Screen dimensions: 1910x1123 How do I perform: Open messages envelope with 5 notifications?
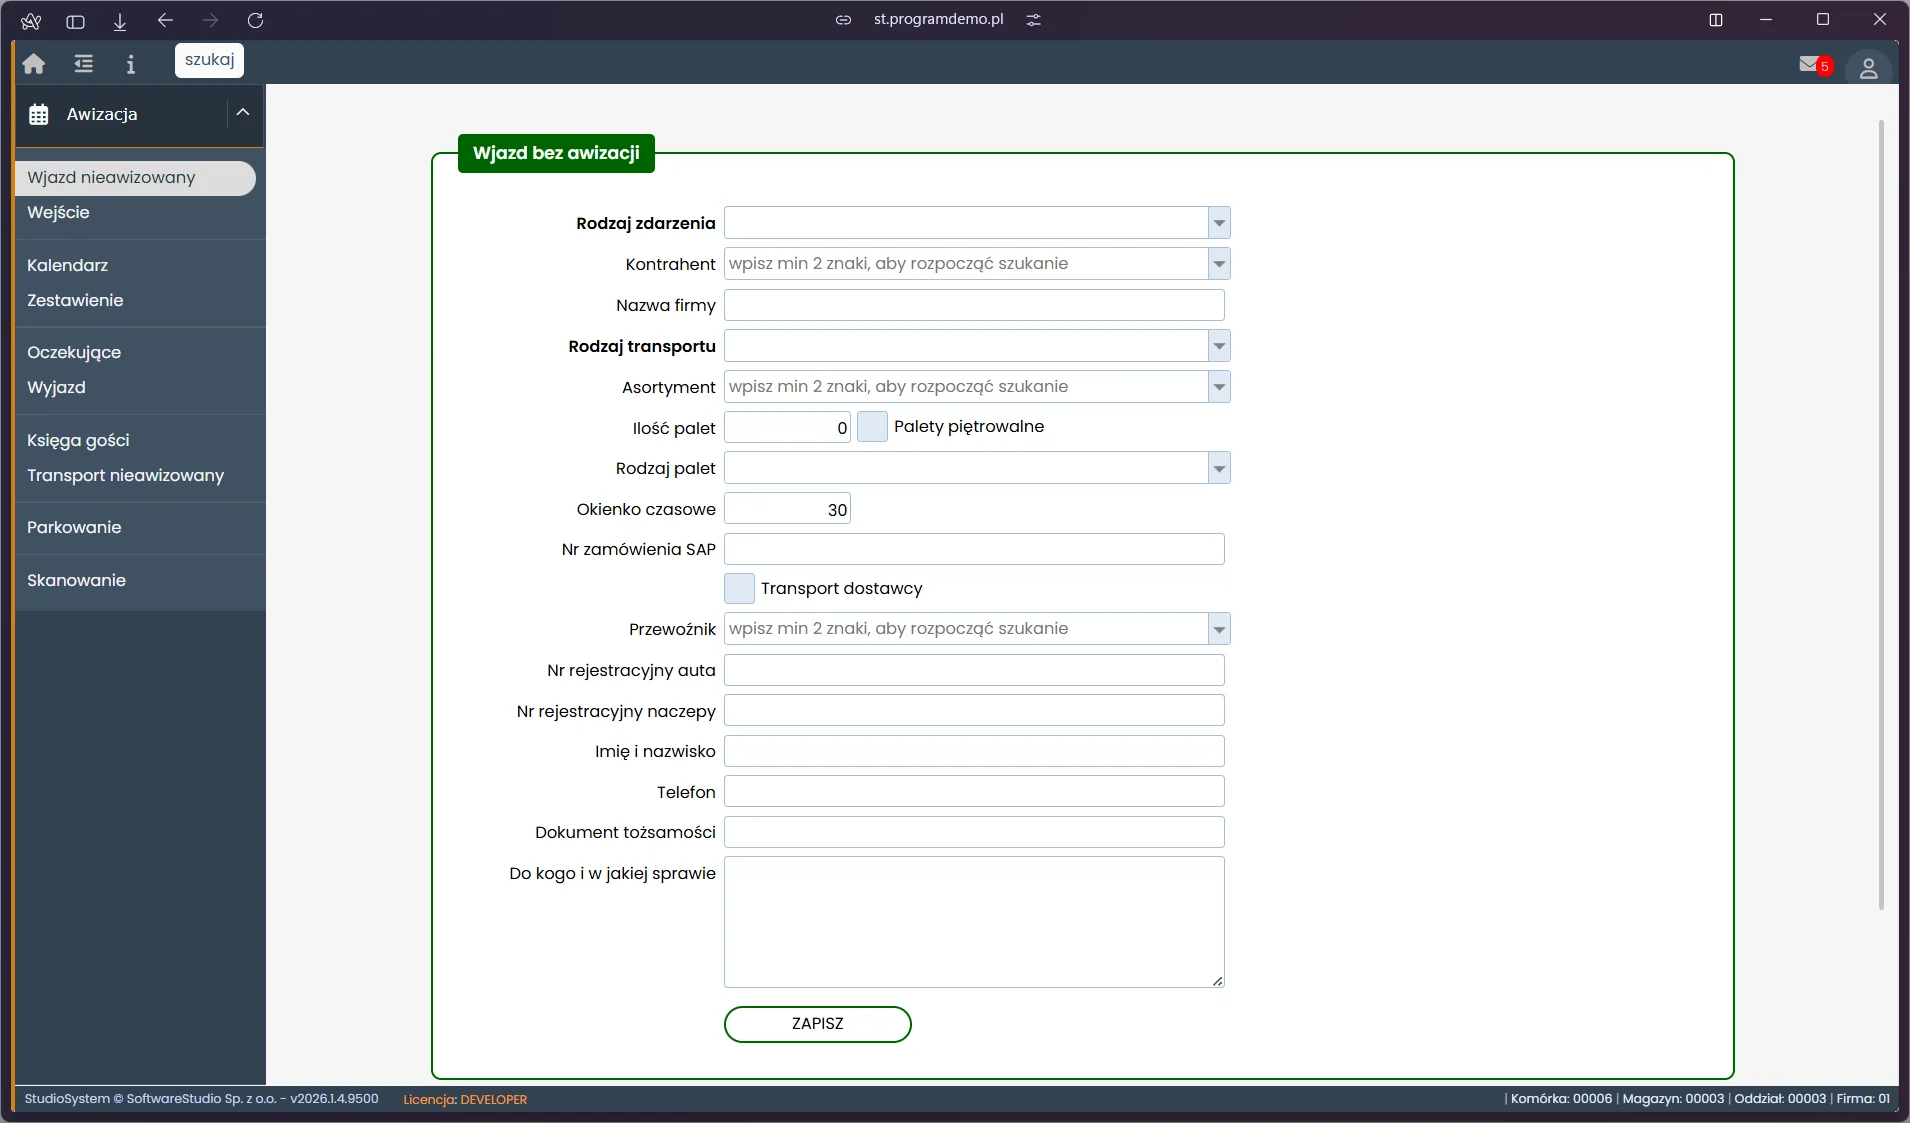tap(1814, 65)
